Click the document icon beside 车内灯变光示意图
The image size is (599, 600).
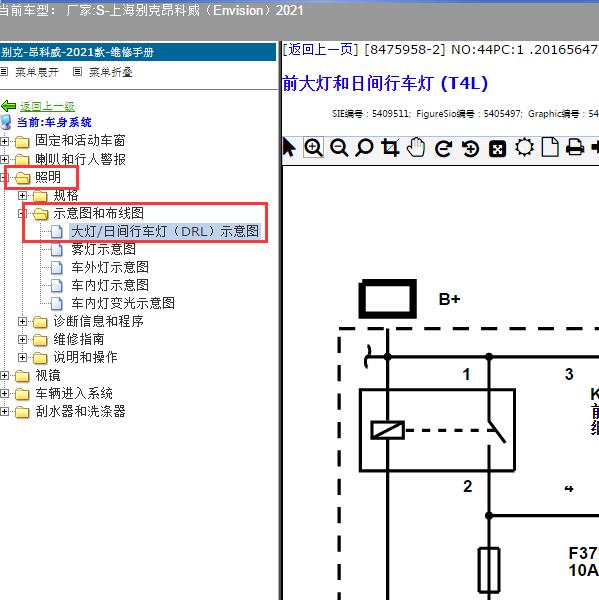(x=57, y=303)
